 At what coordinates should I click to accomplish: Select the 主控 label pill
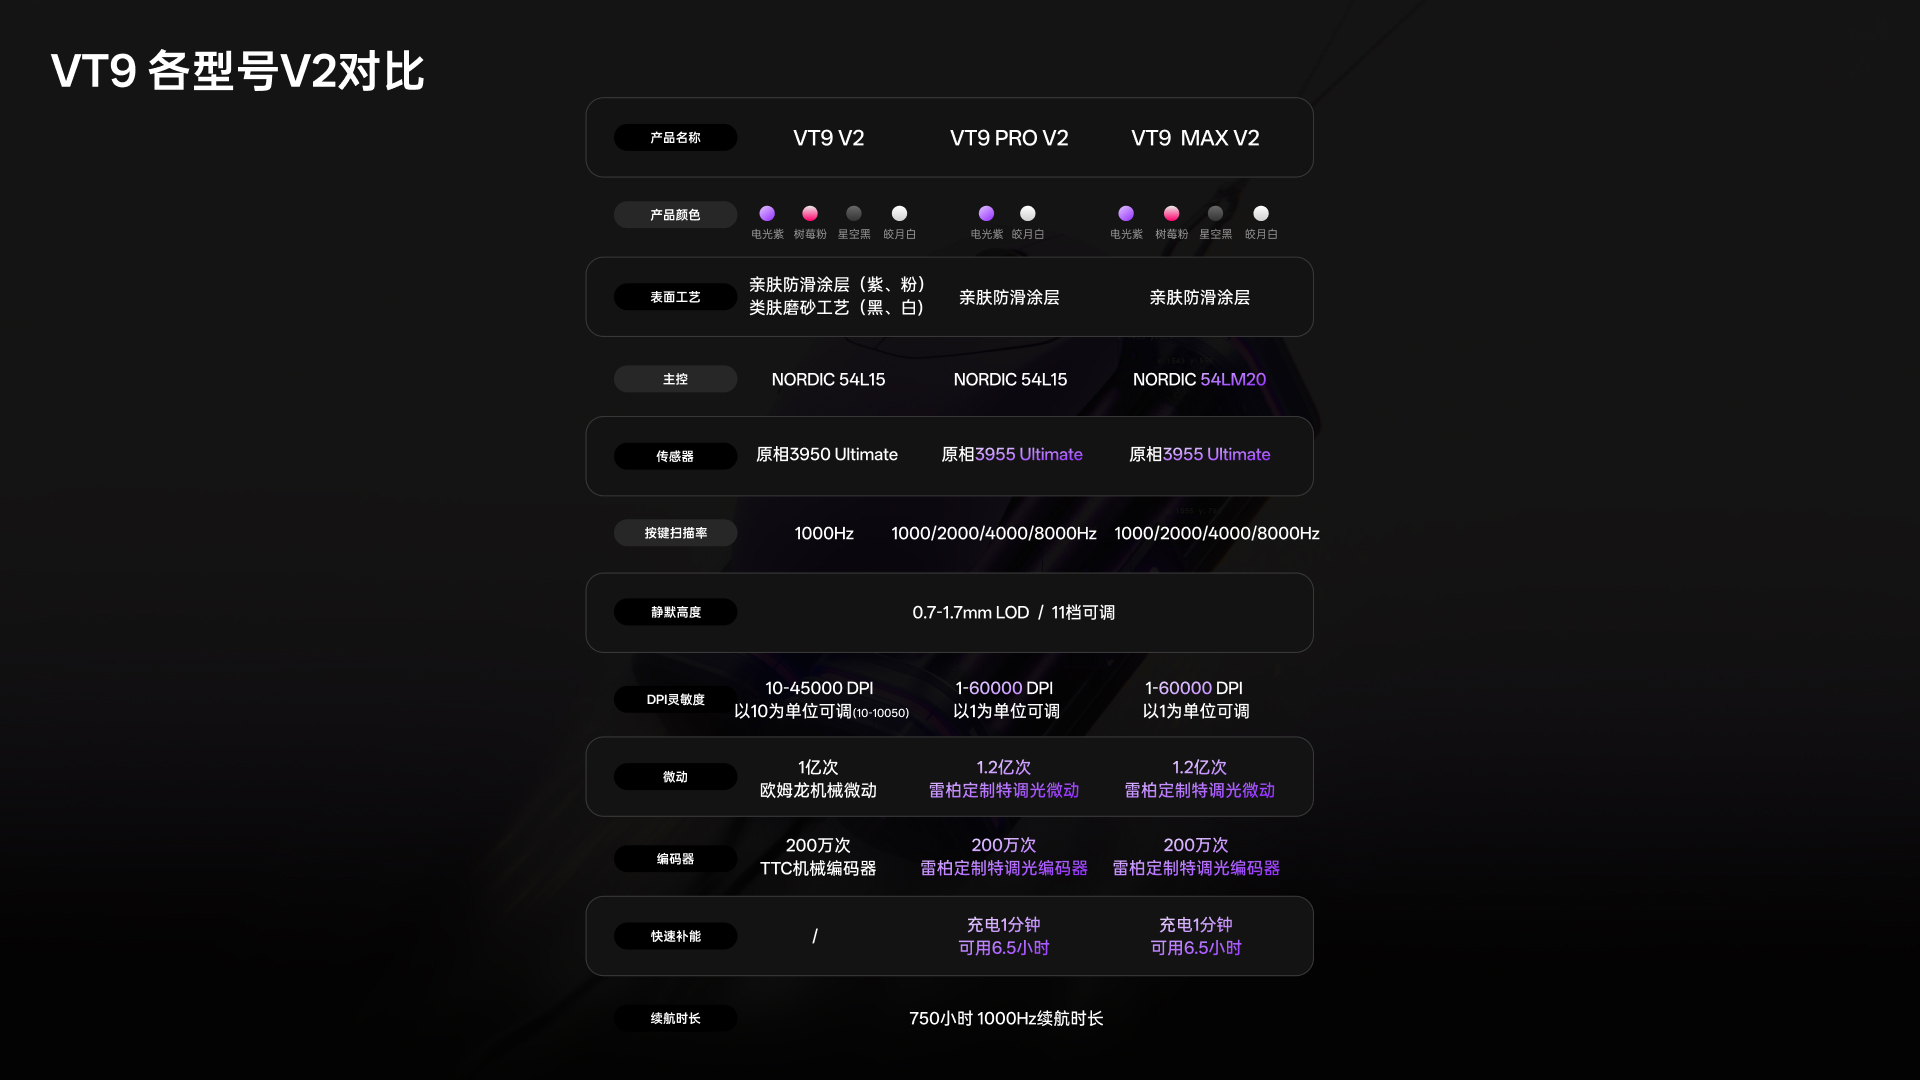[675, 379]
